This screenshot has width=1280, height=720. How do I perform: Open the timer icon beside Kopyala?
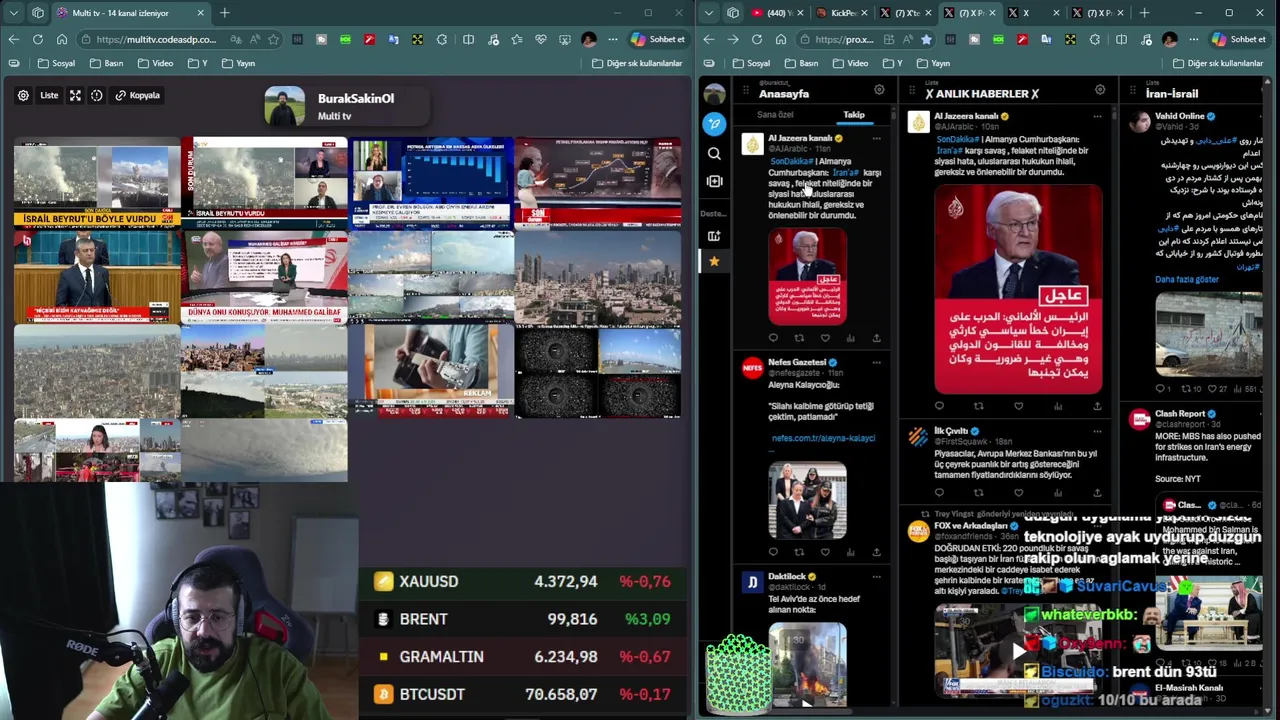coord(97,95)
